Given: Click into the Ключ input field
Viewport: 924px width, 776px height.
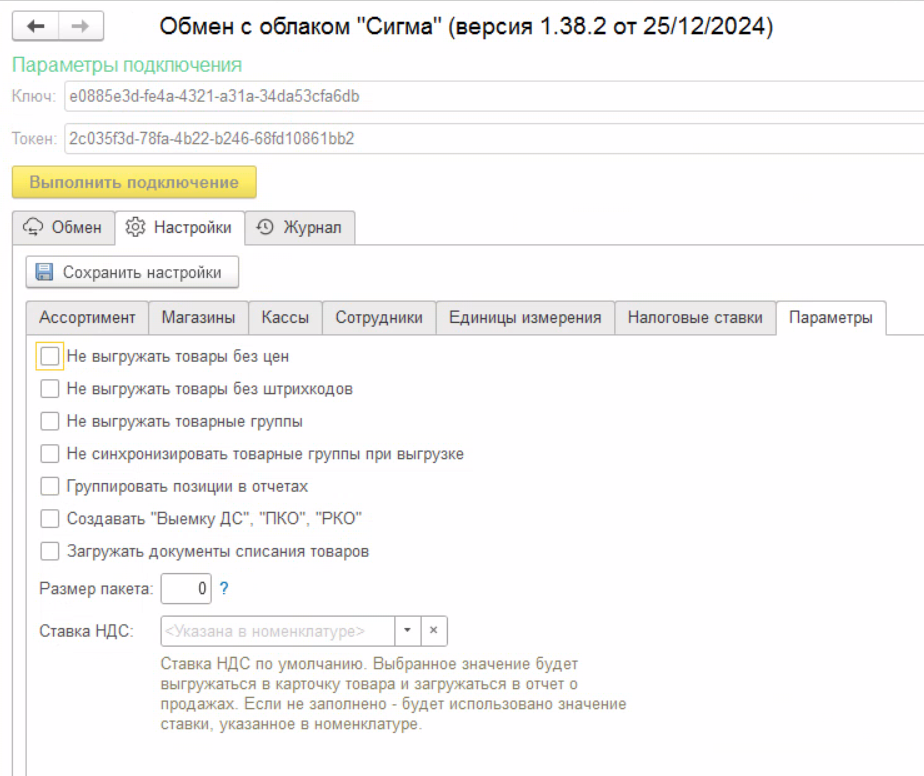Looking at the screenshot, I should 494,96.
